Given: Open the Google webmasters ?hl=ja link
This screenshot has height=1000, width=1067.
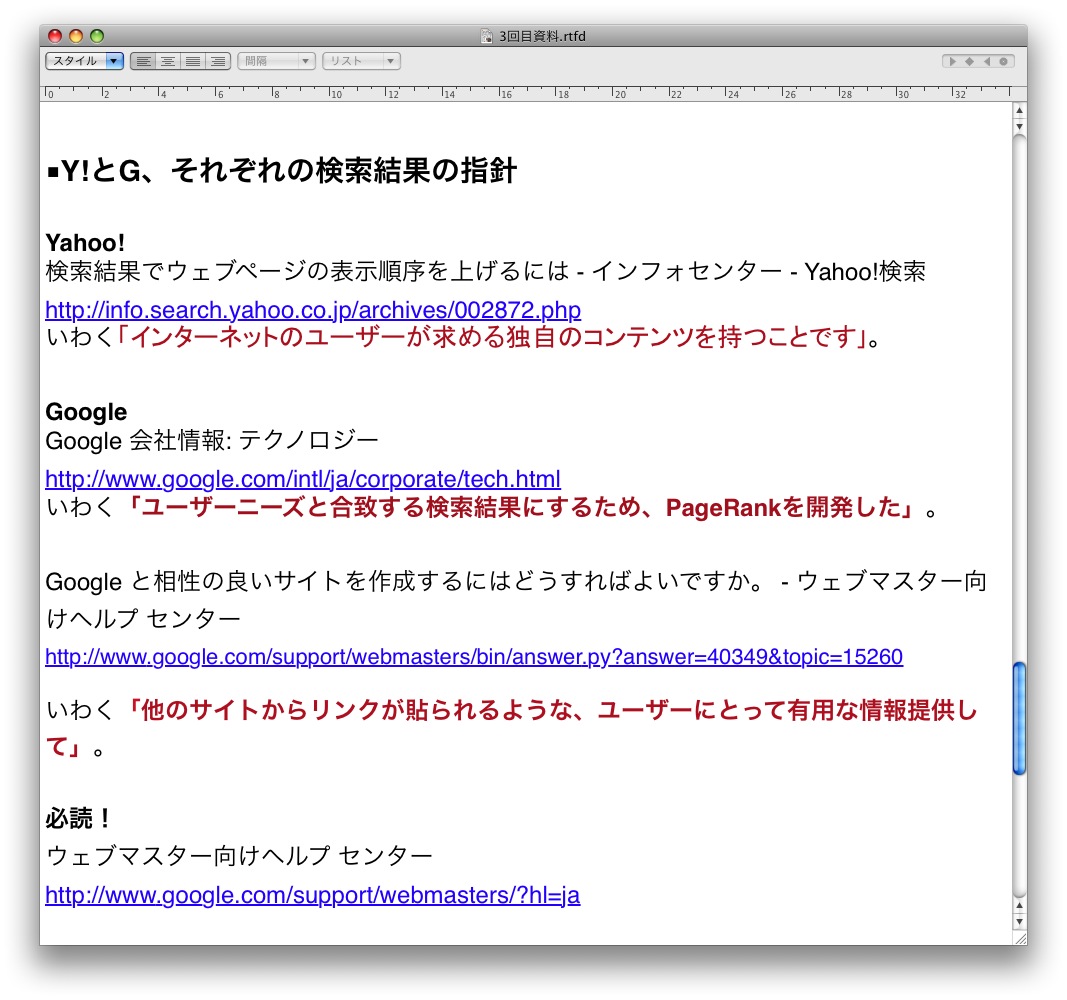Looking at the screenshot, I should pyautogui.click(x=312, y=895).
